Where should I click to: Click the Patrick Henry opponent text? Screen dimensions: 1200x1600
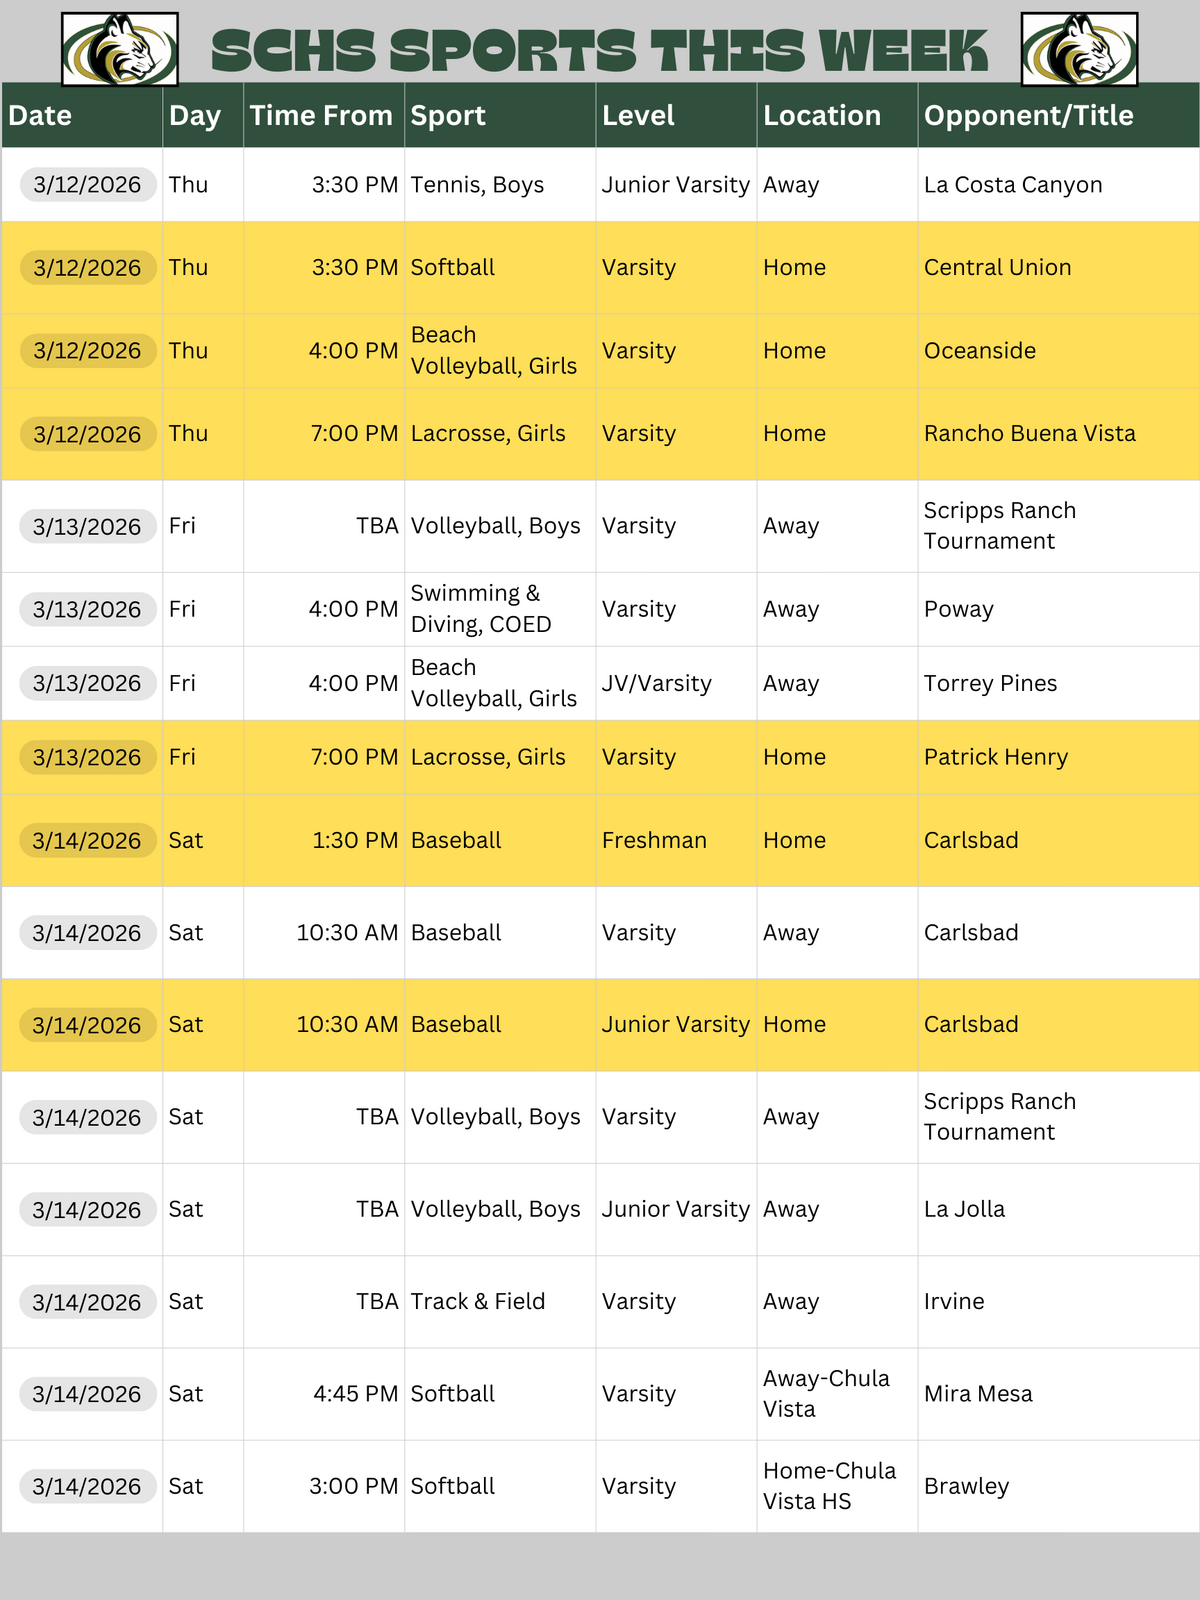(996, 758)
